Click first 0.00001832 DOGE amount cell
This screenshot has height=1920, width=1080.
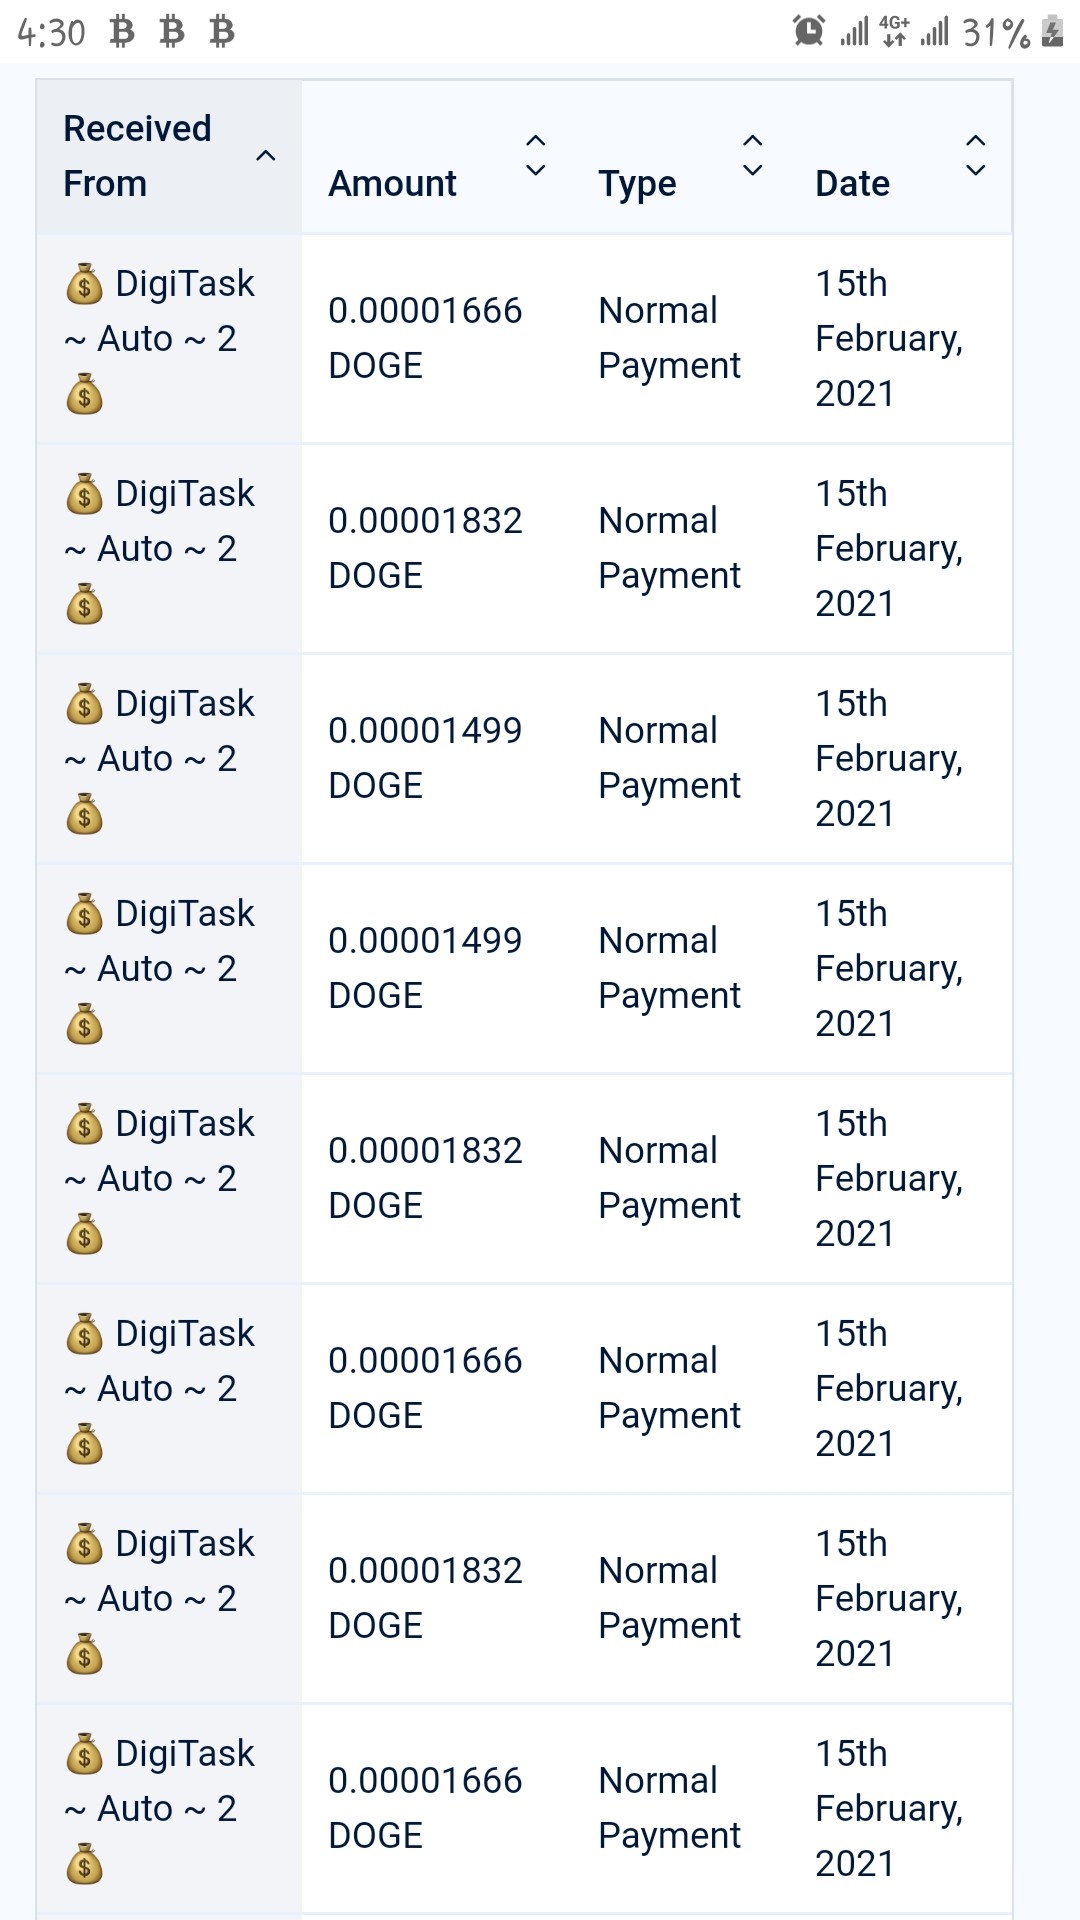coord(425,548)
